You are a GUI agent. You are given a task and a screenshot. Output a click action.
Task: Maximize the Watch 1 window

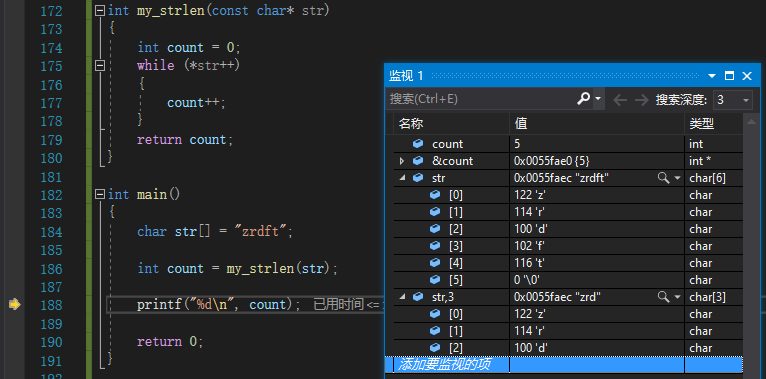click(729, 76)
